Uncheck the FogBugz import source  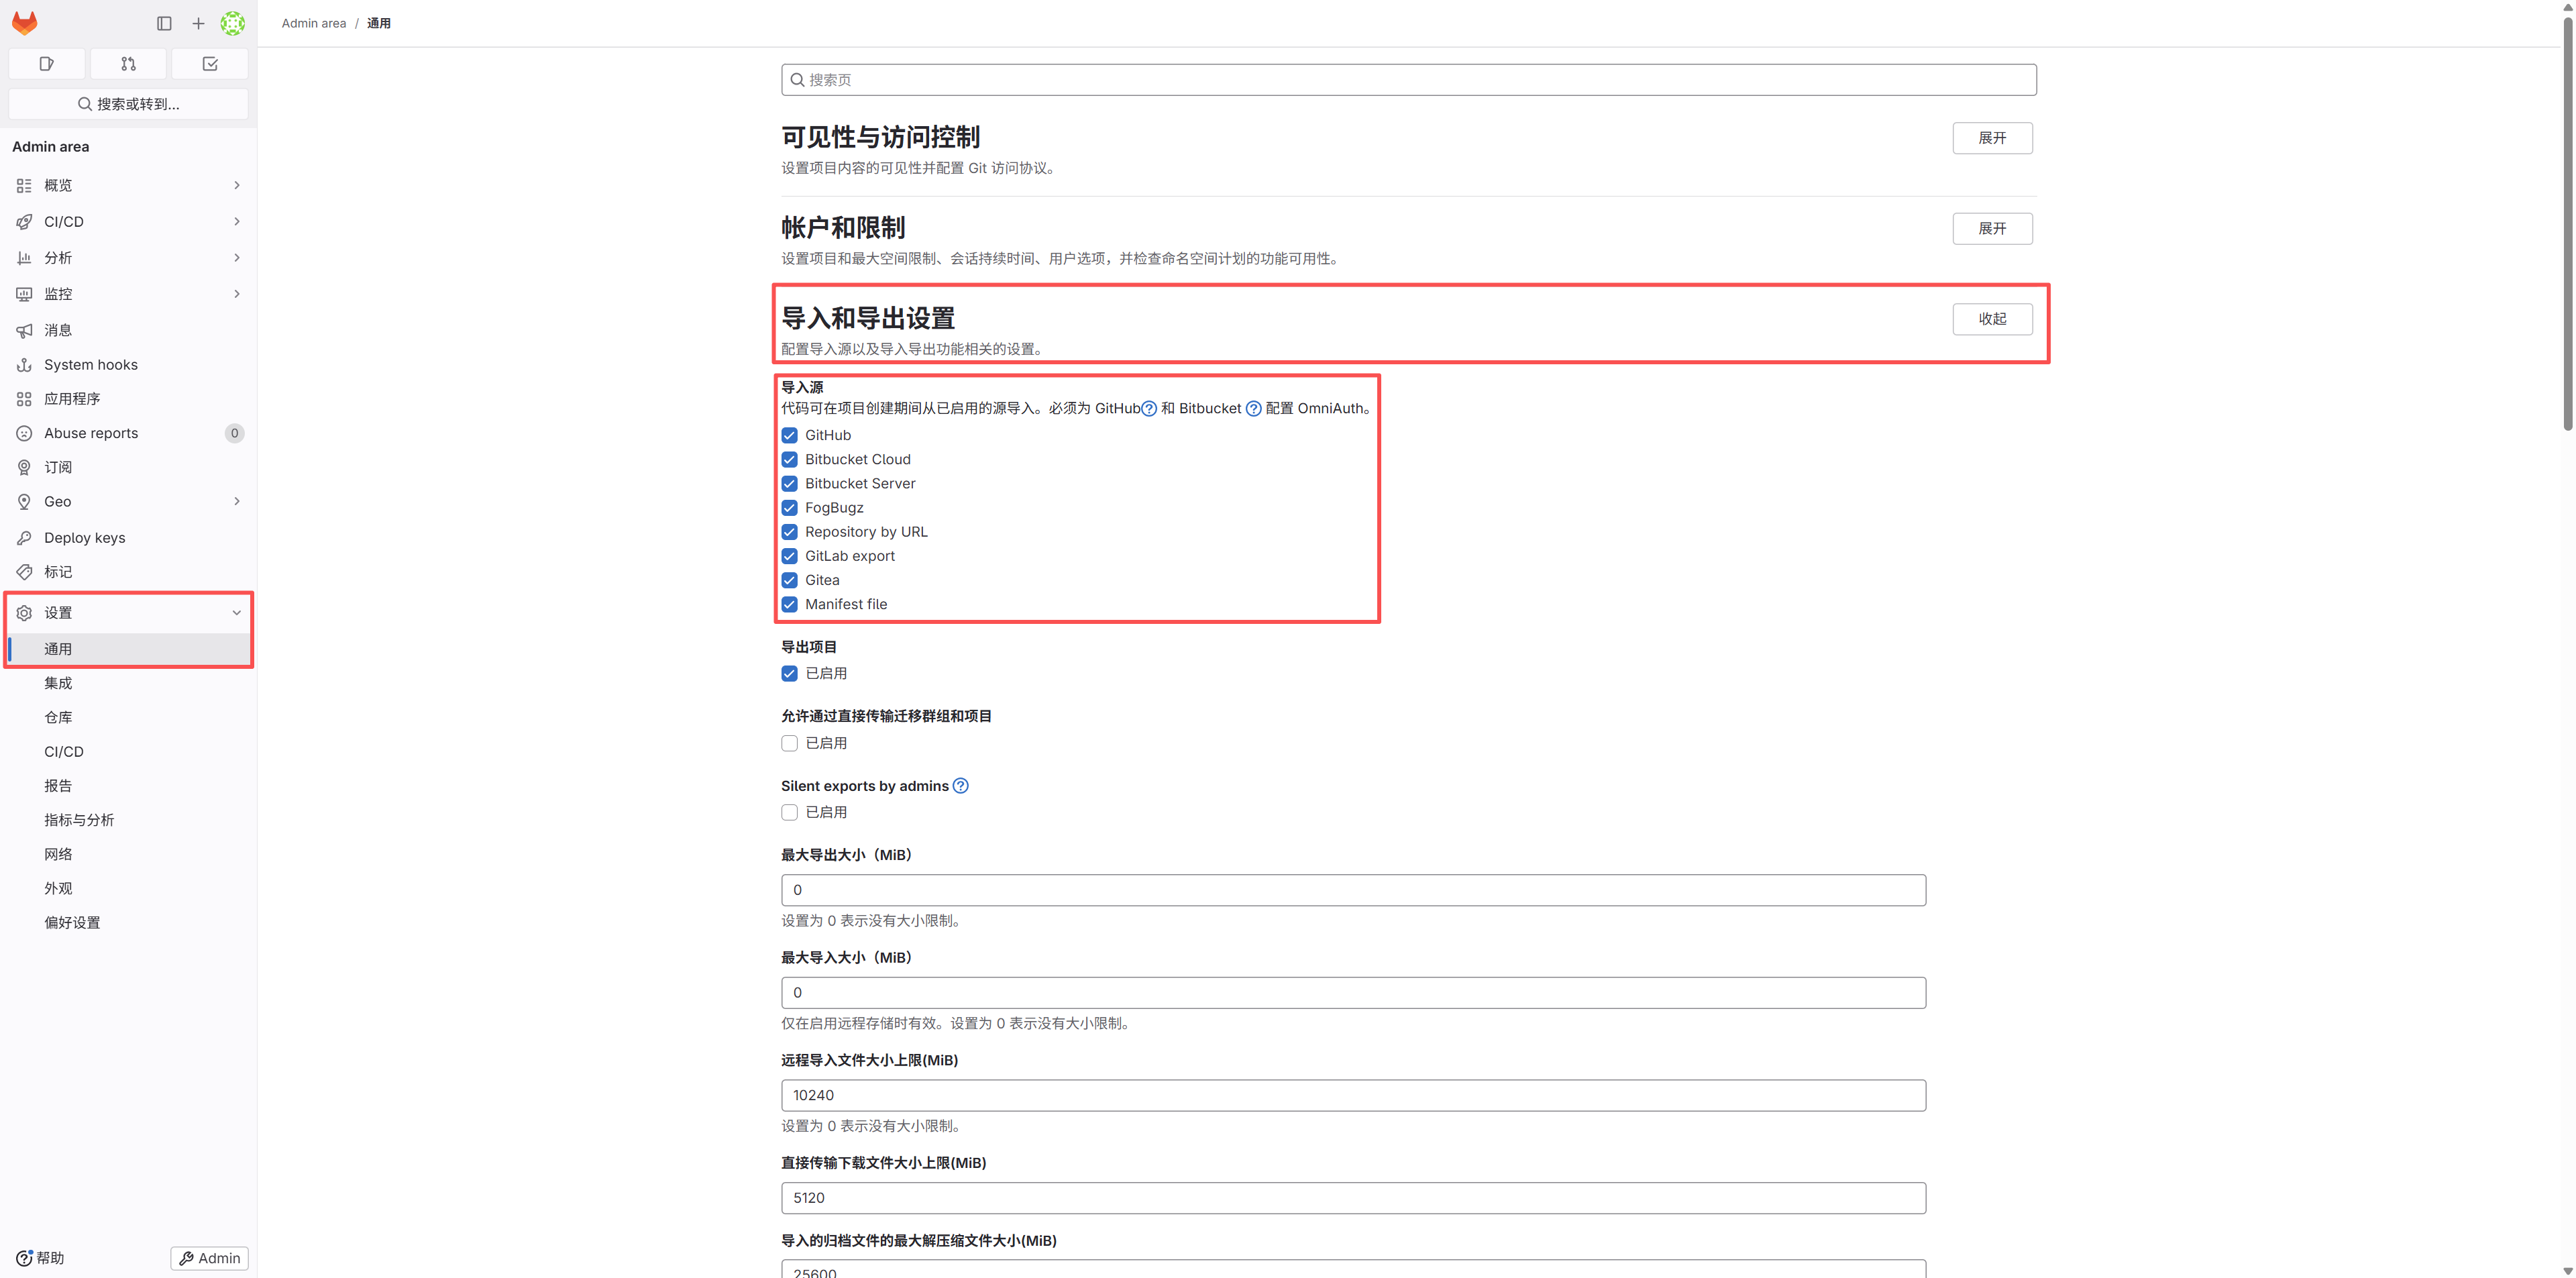click(789, 508)
